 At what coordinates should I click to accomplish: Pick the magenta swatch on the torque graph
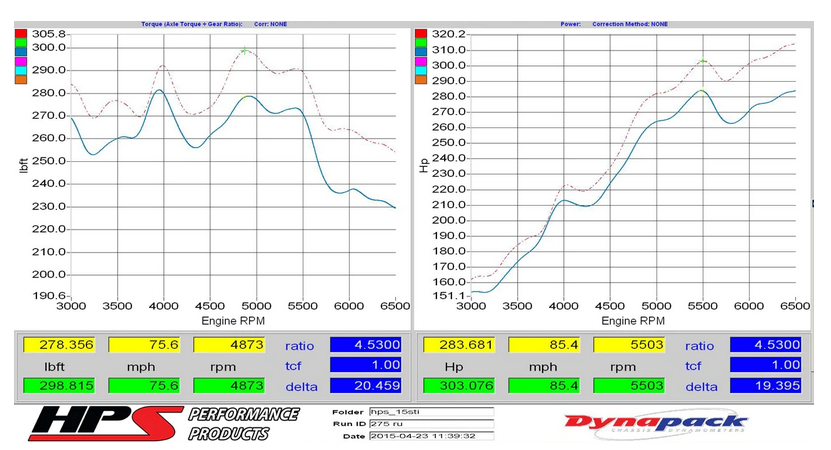coord(20,62)
